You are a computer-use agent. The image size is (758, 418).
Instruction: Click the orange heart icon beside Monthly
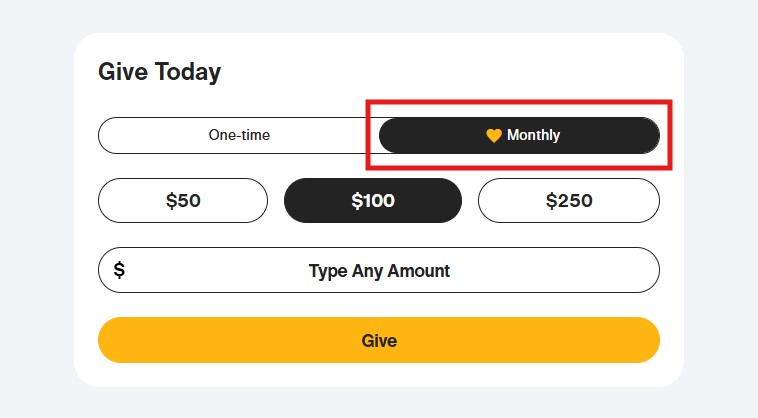493,136
